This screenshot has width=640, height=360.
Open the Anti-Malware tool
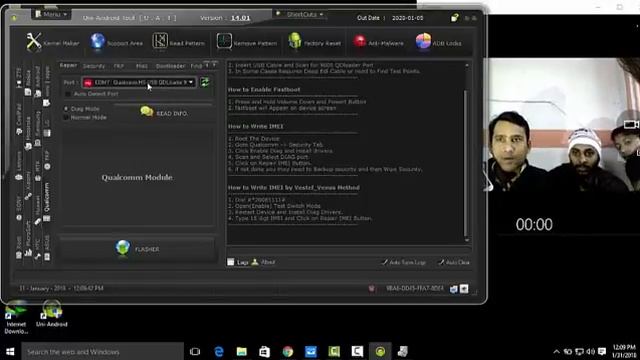[x=378, y=42]
